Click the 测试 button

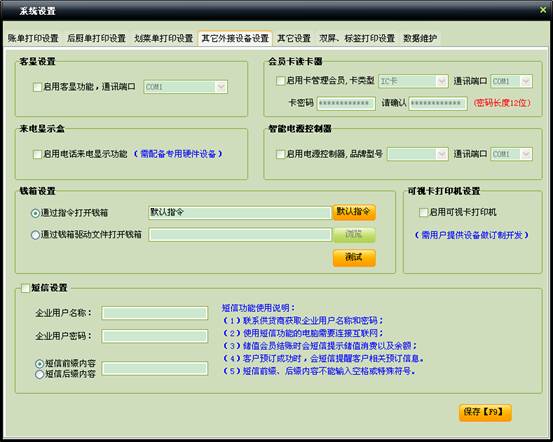tap(354, 258)
